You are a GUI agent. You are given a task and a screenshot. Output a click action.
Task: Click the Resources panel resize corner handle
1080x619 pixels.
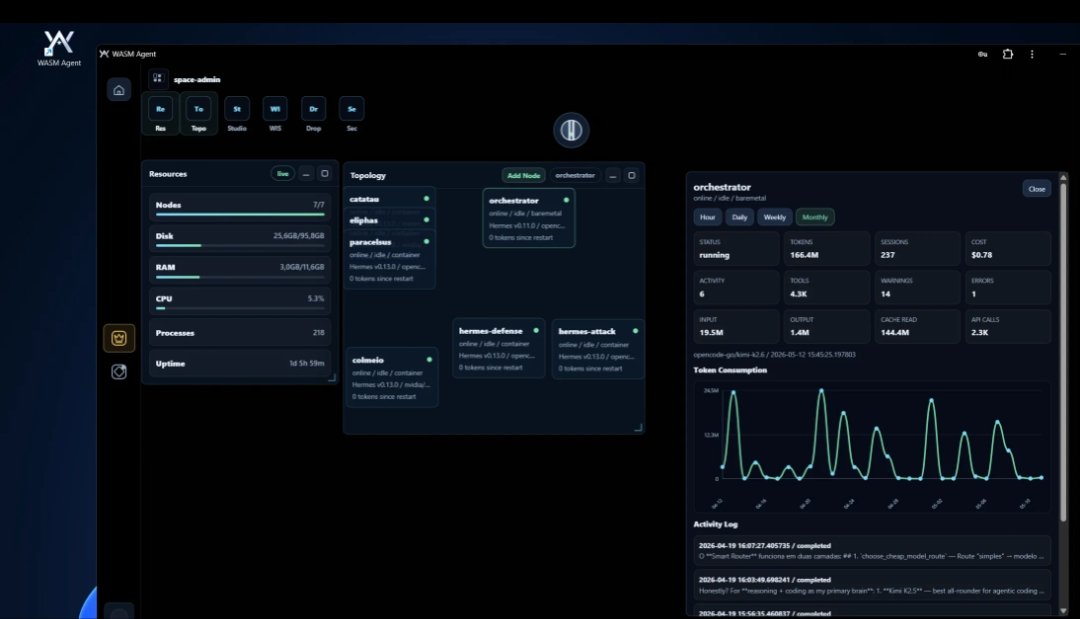click(332, 377)
